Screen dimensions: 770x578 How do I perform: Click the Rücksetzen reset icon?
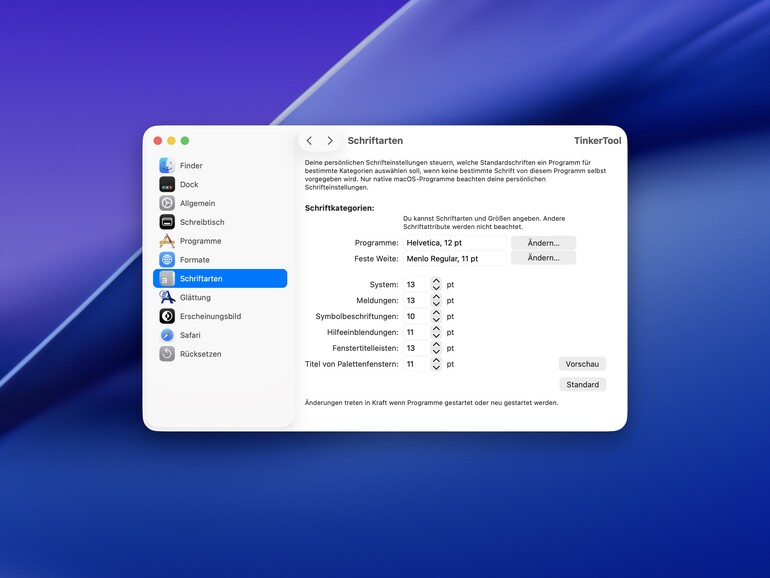pos(167,354)
